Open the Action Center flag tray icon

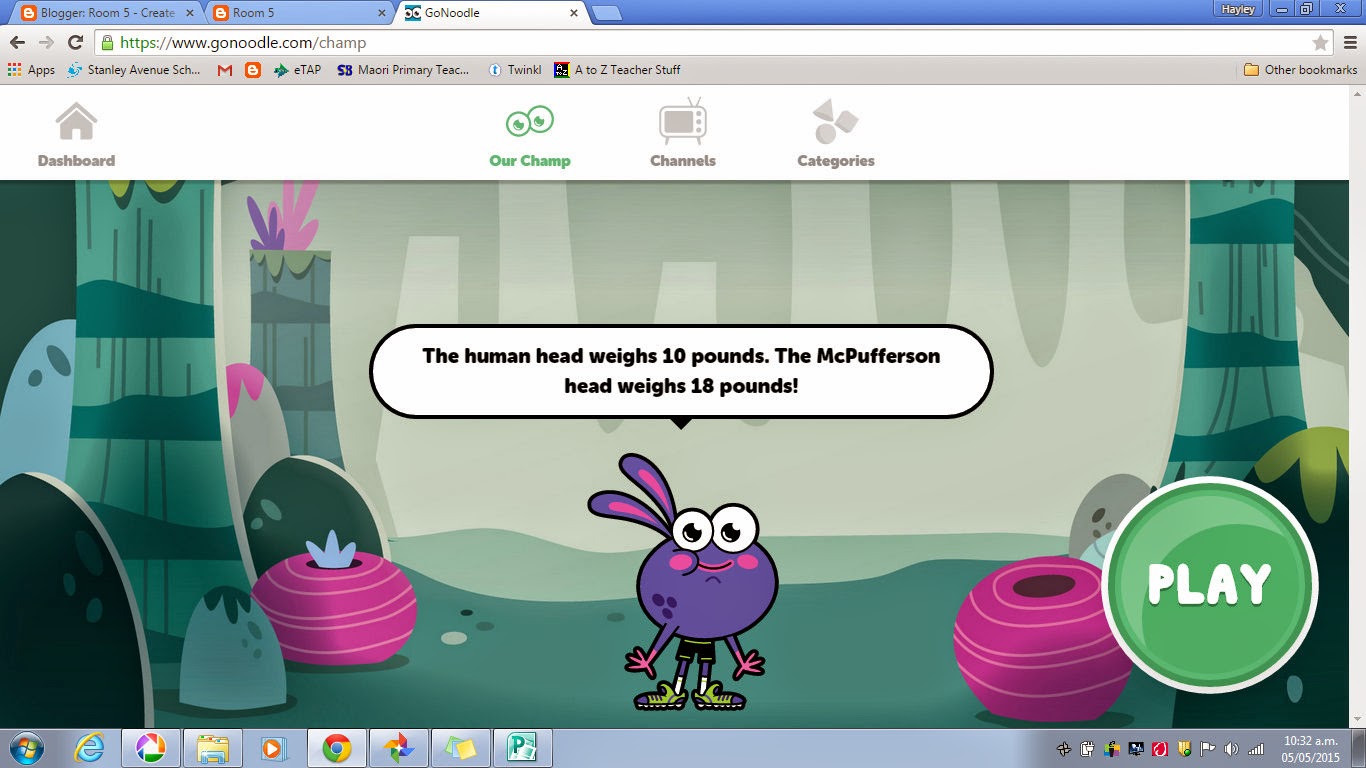coord(1207,749)
